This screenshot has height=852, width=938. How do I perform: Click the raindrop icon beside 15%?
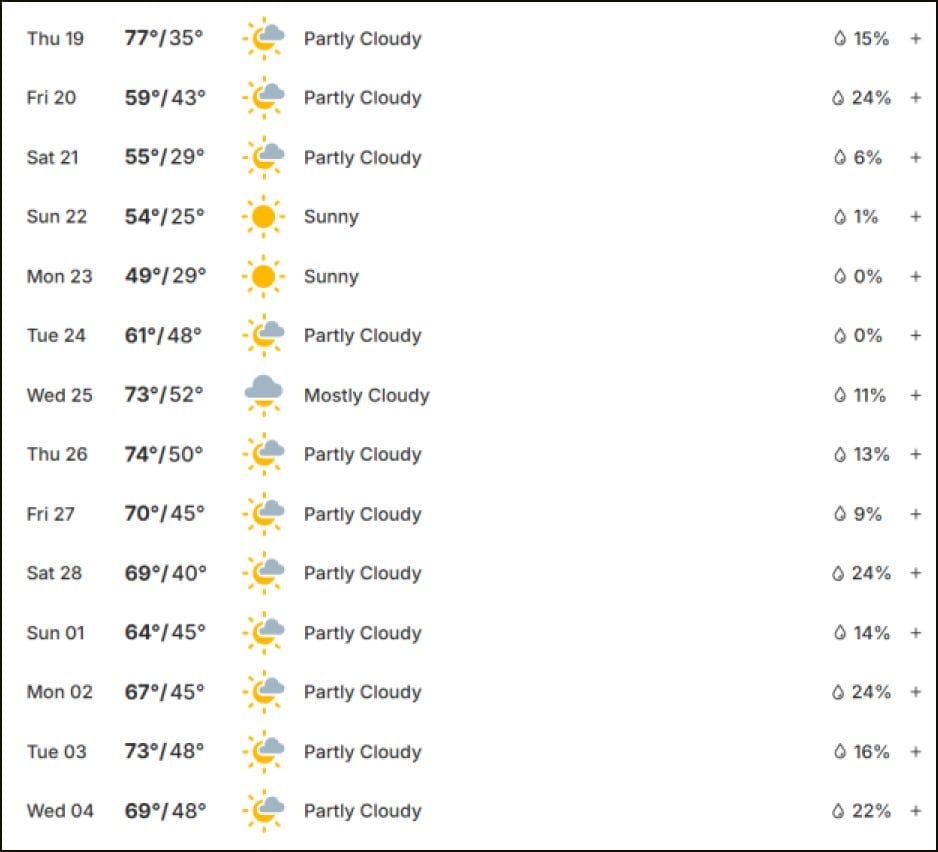pos(840,39)
